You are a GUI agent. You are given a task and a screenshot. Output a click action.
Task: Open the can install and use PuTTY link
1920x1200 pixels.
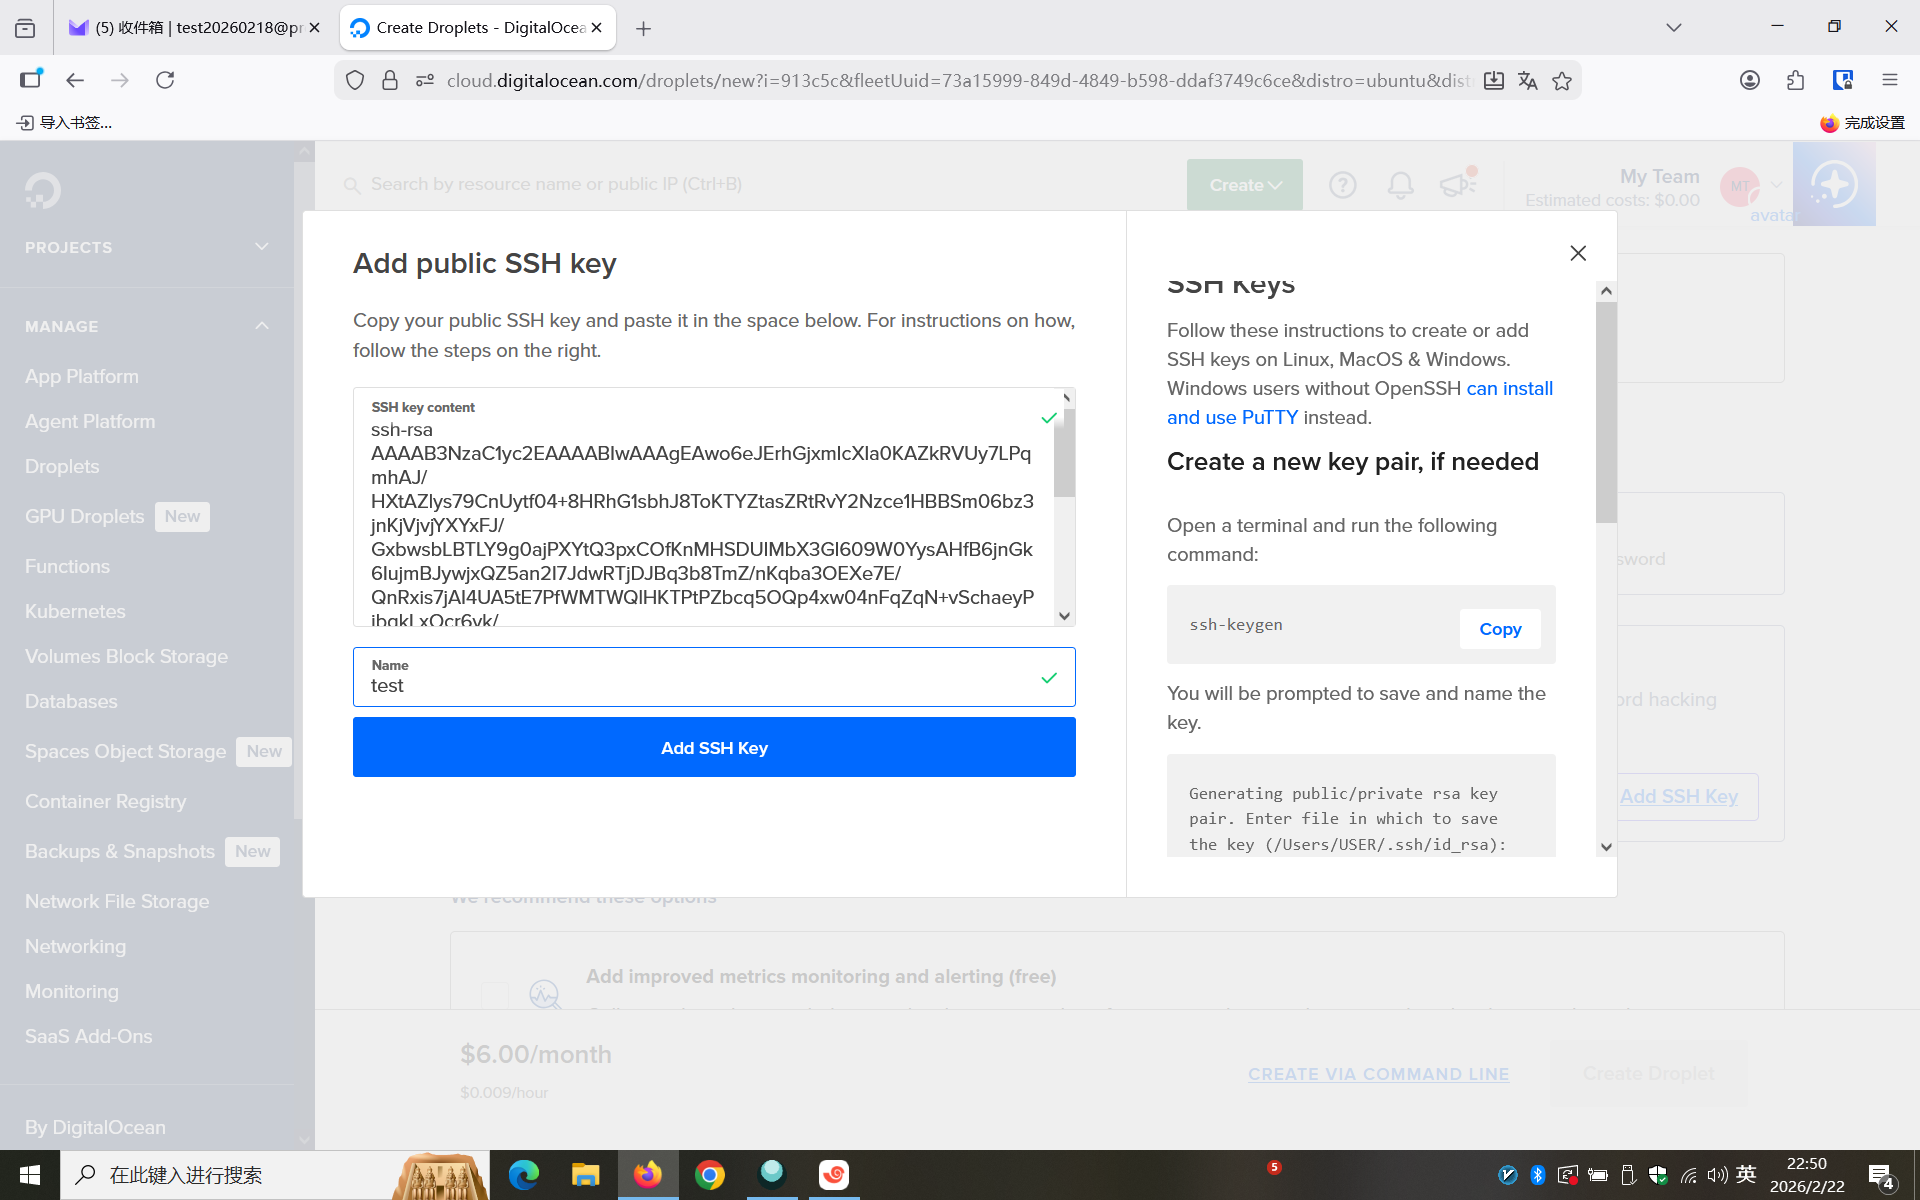(x=1508, y=389)
